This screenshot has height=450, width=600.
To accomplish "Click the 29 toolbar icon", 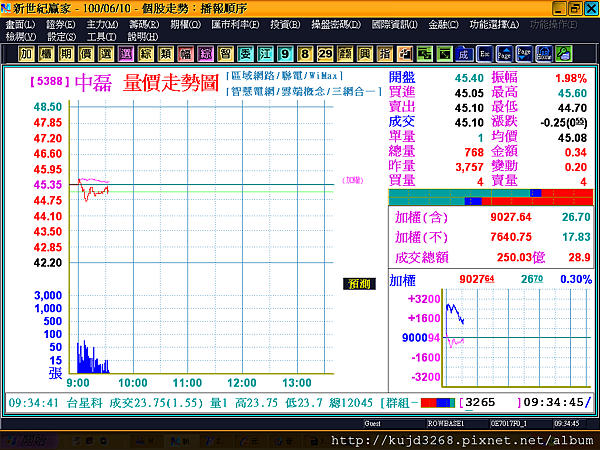I will (x=325, y=54).
